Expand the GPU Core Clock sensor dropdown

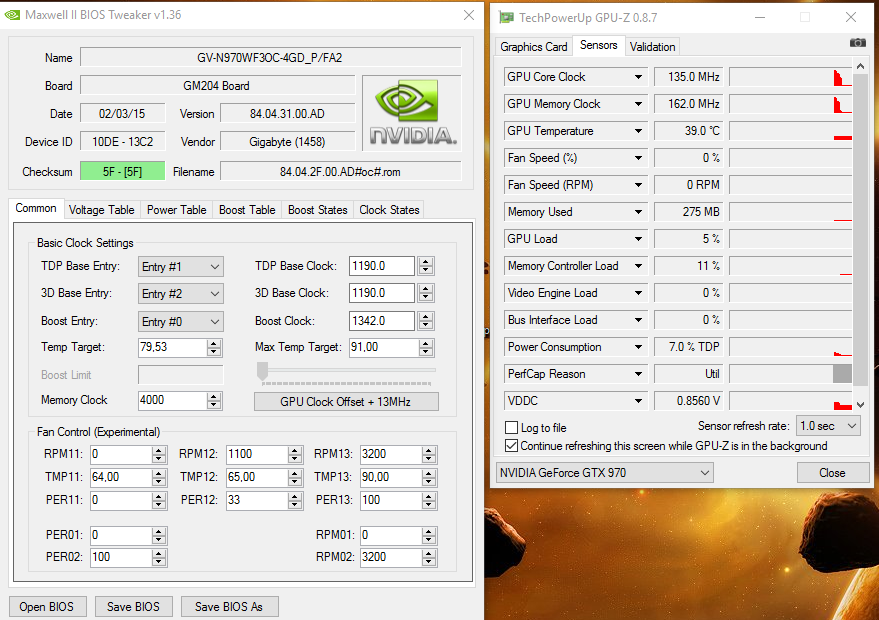(638, 77)
